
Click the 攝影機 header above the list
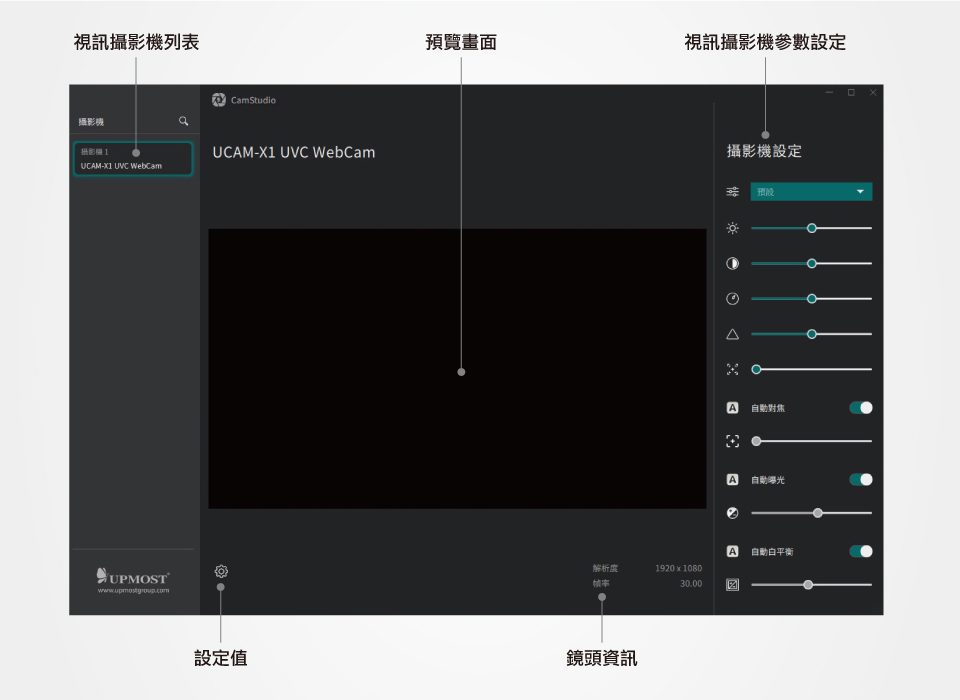(x=91, y=122)
